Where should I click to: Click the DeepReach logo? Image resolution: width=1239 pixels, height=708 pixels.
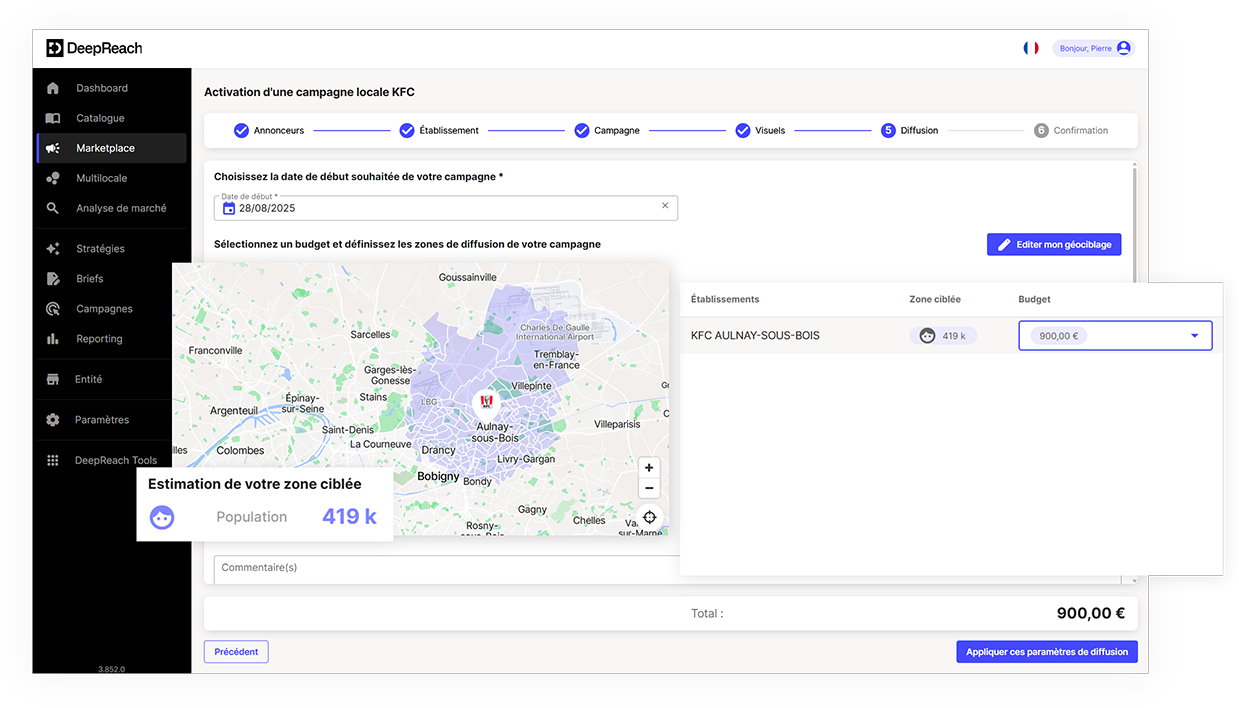click(x=94, y=48)
